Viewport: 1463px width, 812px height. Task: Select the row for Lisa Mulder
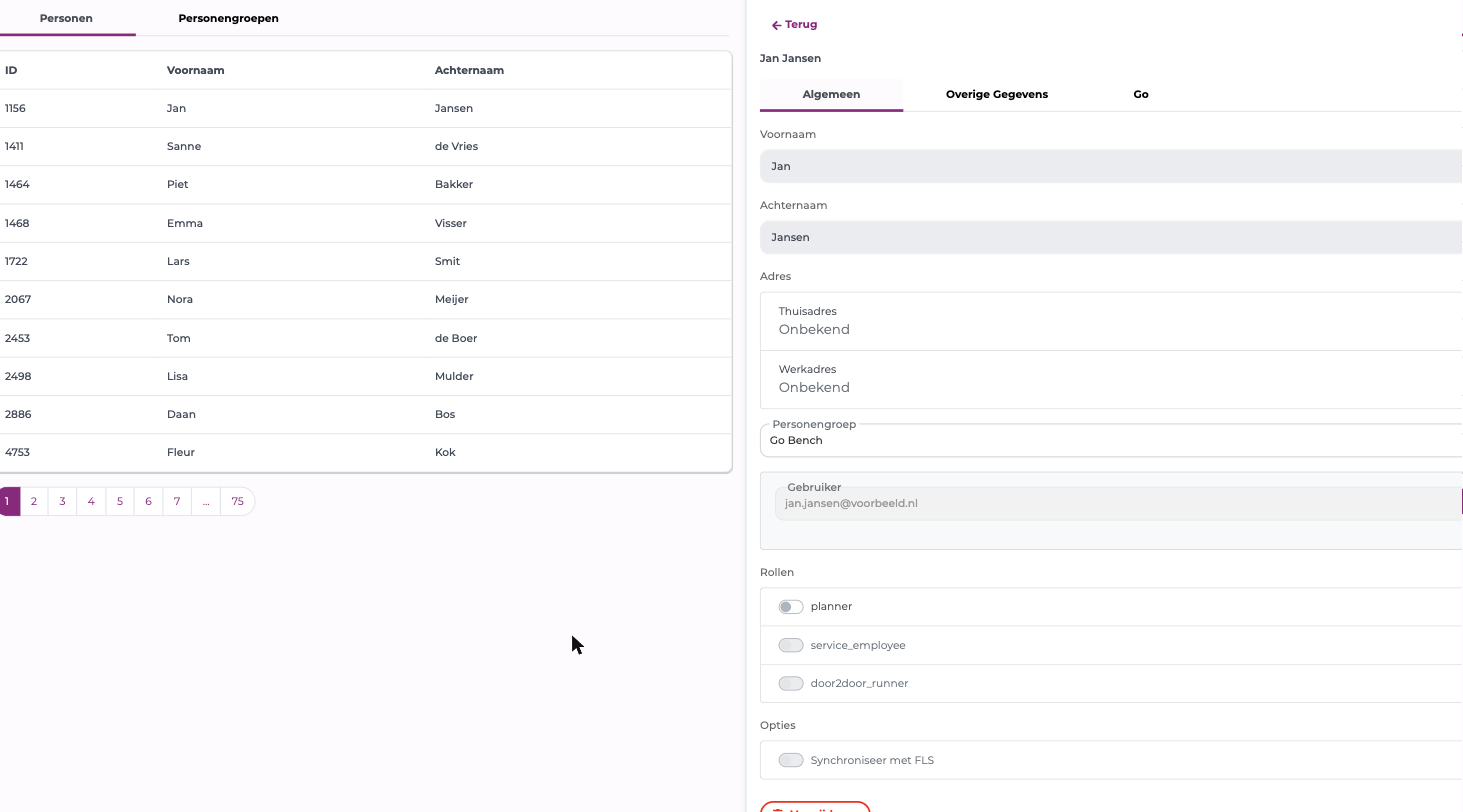(365, 376)
